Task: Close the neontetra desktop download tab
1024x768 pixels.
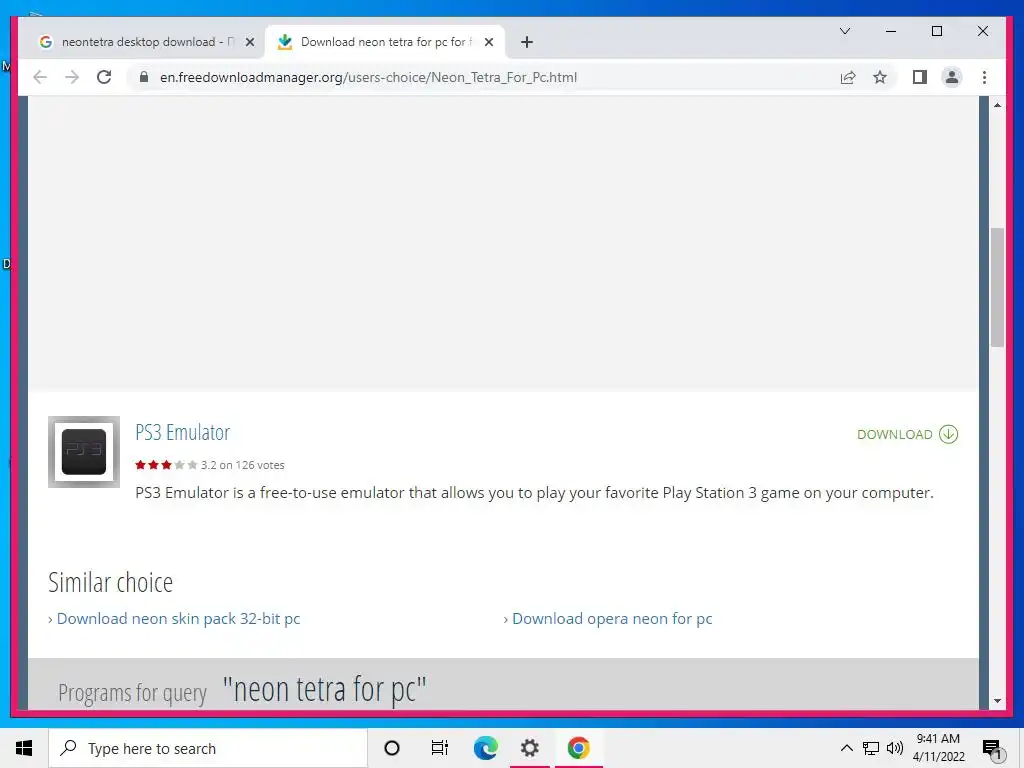Action: point(249,42)
